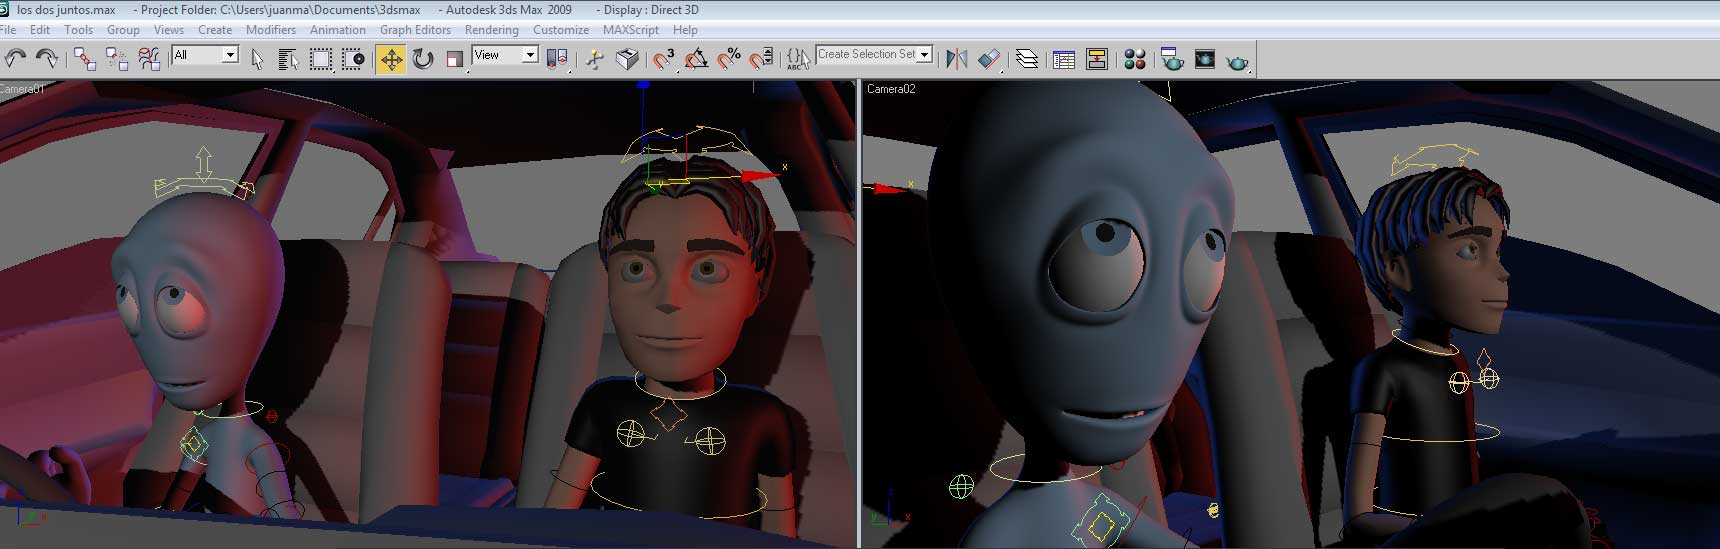Open the Animation menu

[x=337, y=30]
